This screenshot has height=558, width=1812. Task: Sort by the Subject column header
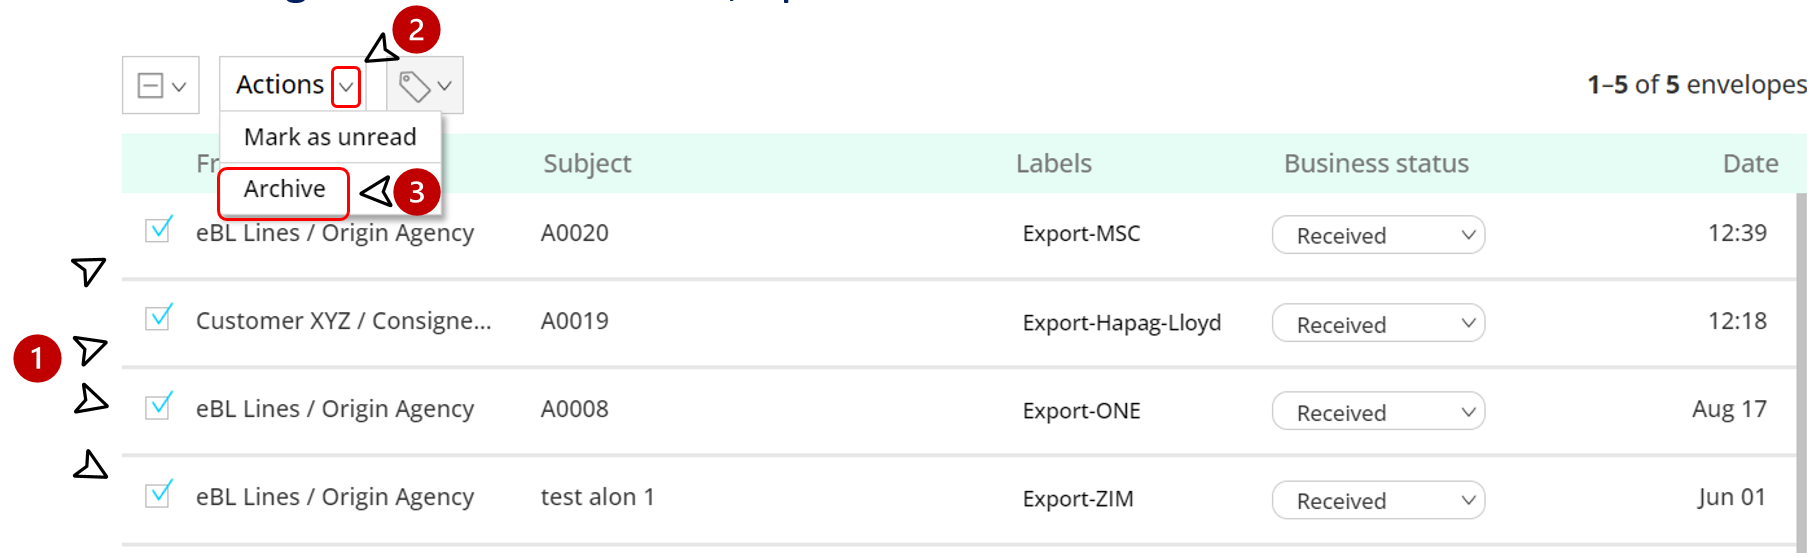[587, 163]
